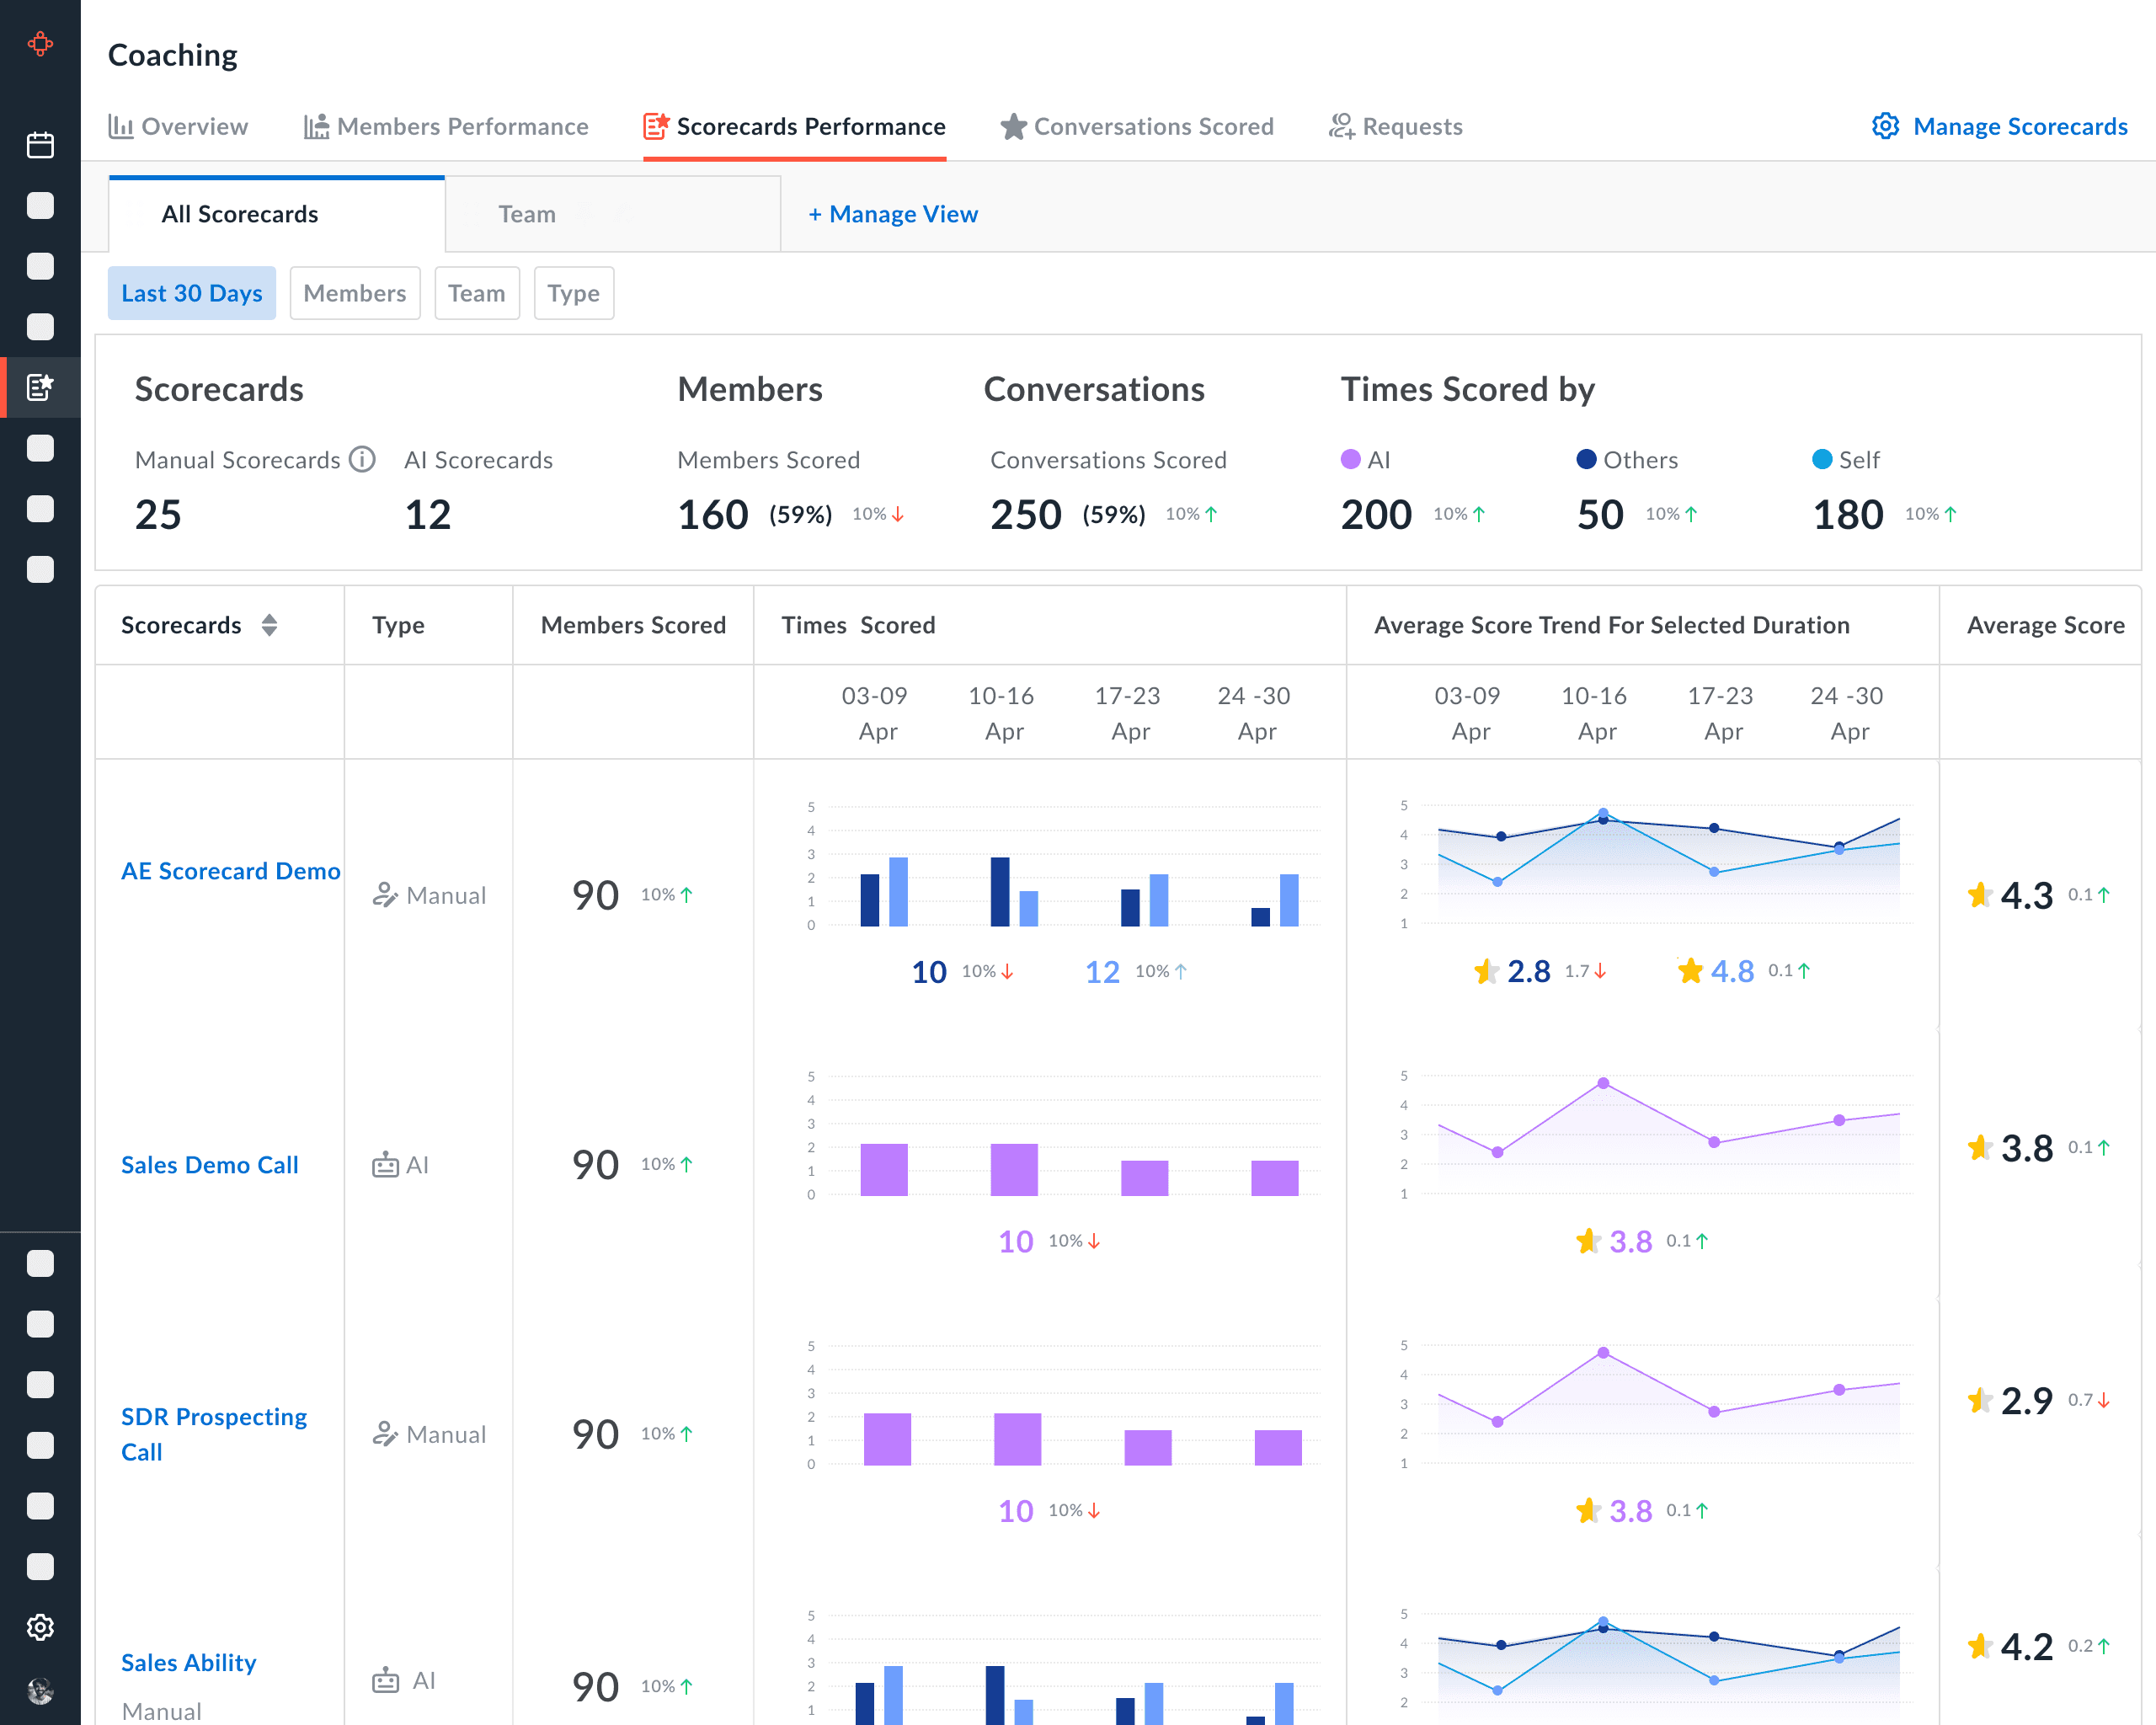This screenshot has height=1725, width=2156.
Task: Open the Members filter dropdown
Action: 354,293
